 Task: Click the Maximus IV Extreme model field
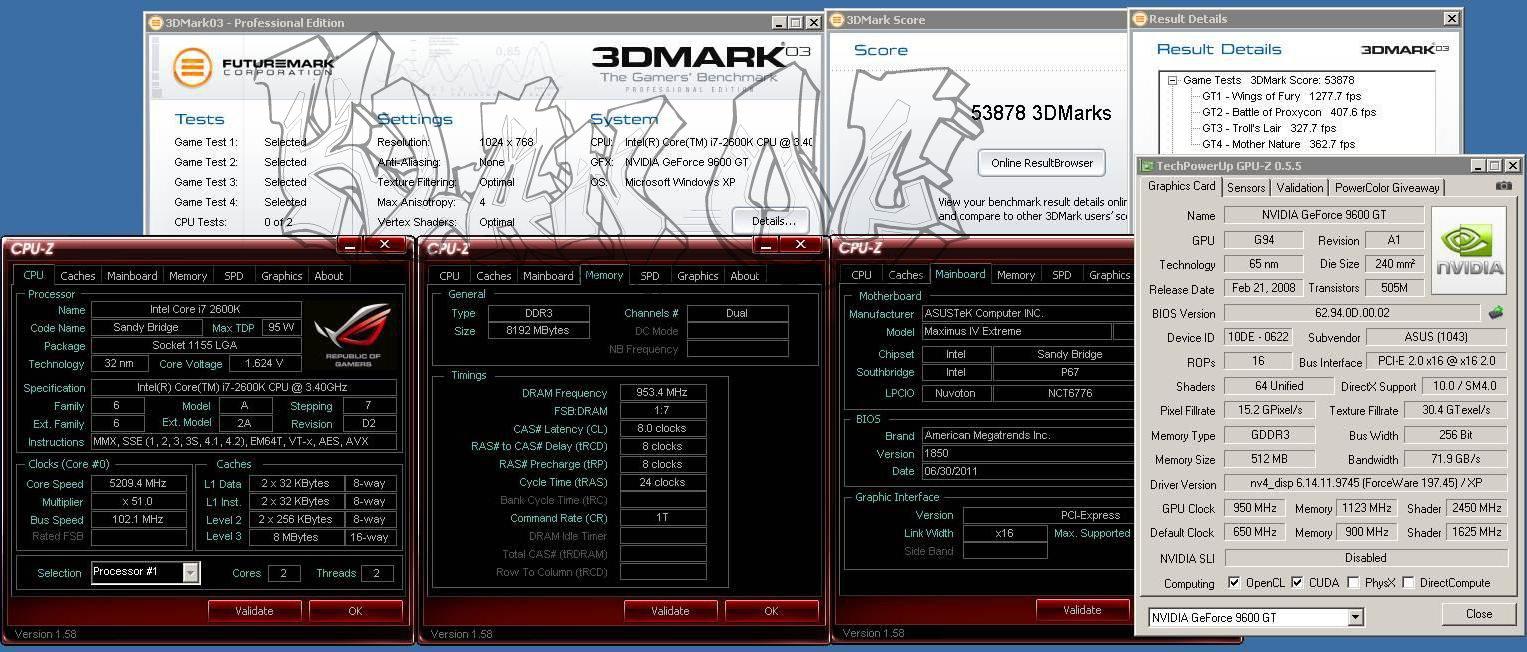1016,332
